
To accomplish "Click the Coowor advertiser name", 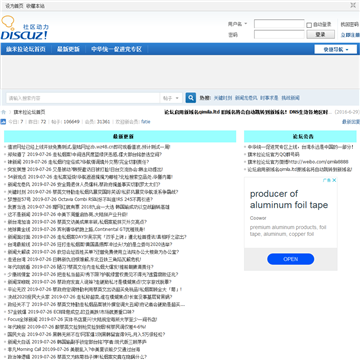I will pyautogui.click(x=258, y=218).
